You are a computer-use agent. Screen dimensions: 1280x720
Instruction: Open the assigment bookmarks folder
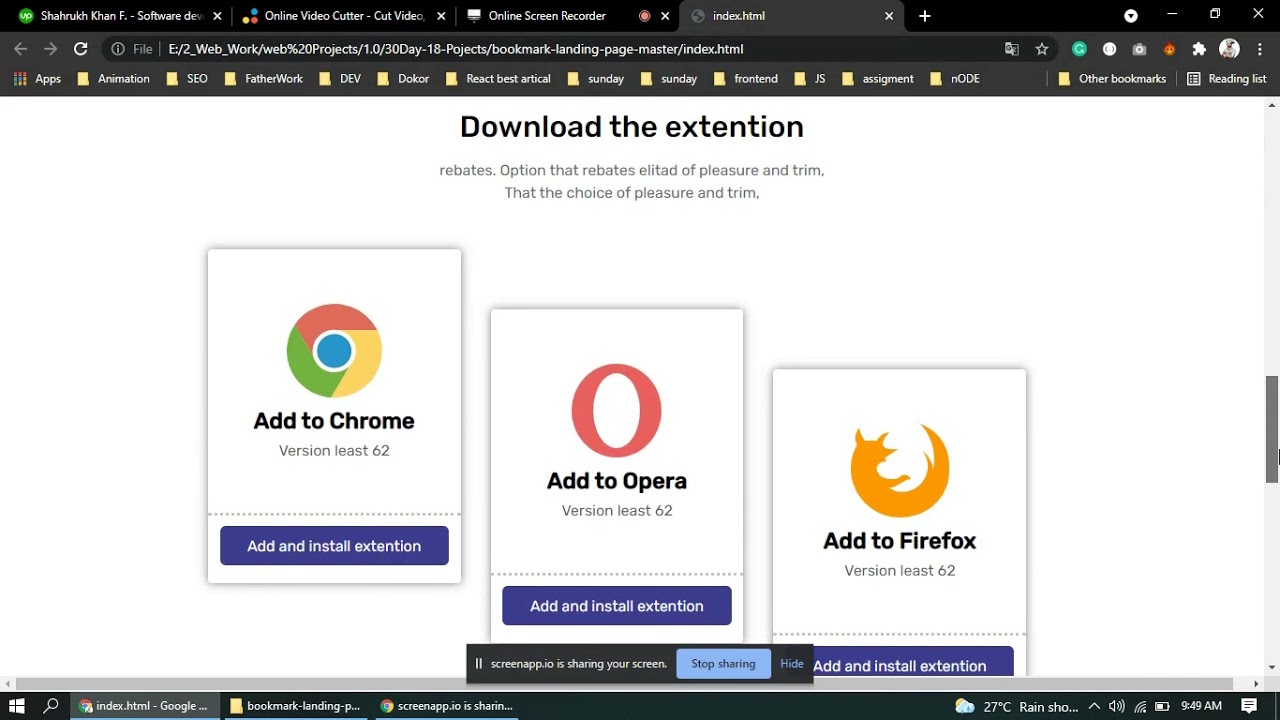pos(877,79)
